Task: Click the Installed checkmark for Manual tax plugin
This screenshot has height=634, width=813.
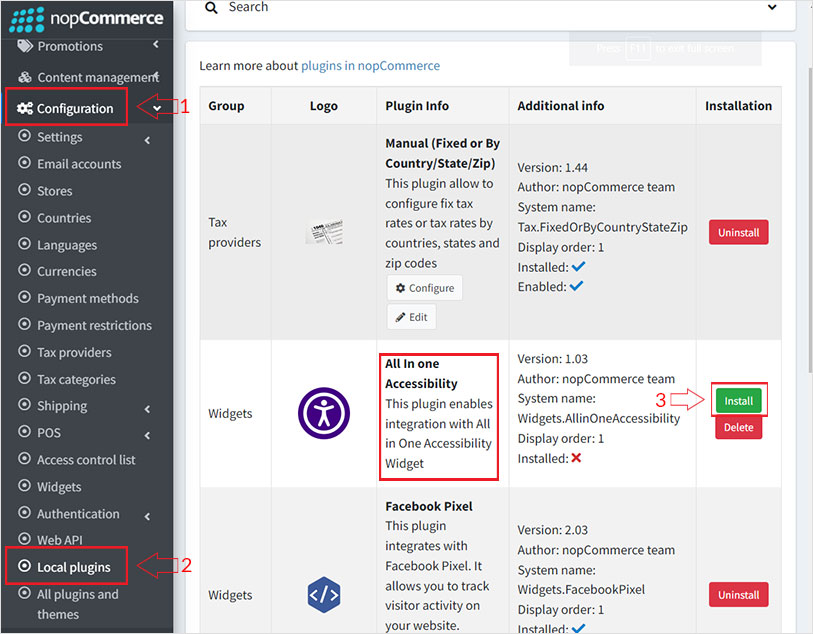Action: 578,266
